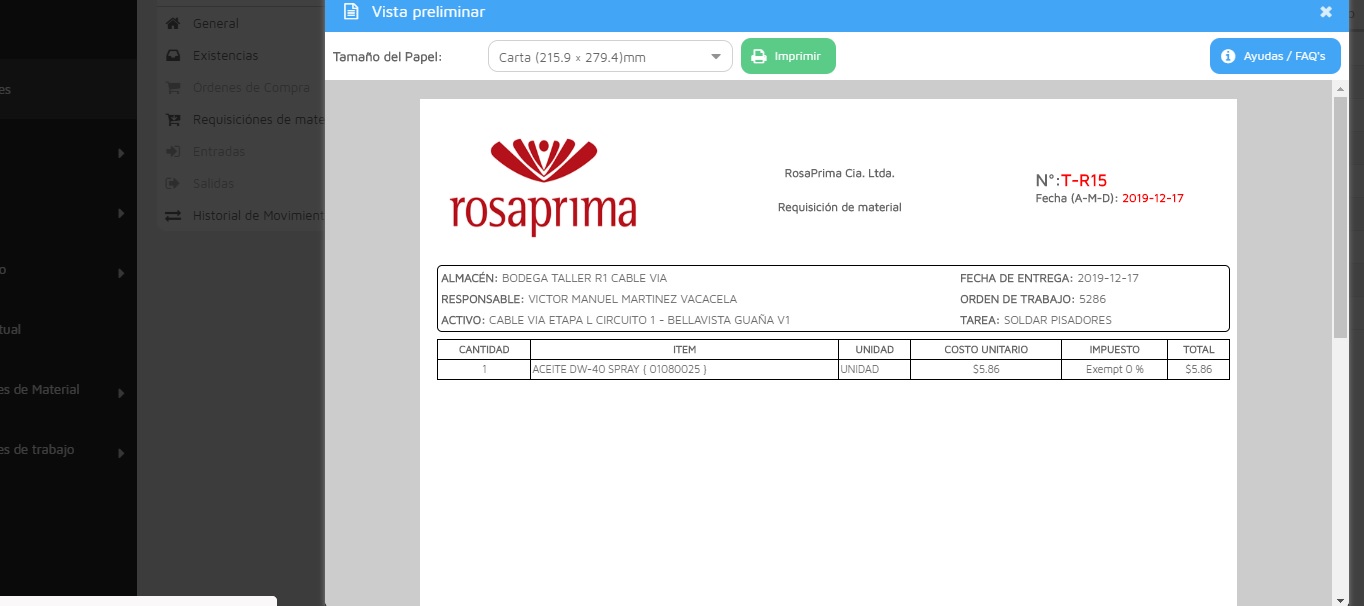Expand the 'de trabajo' sidebar submenu arrow

coord(121,453)
